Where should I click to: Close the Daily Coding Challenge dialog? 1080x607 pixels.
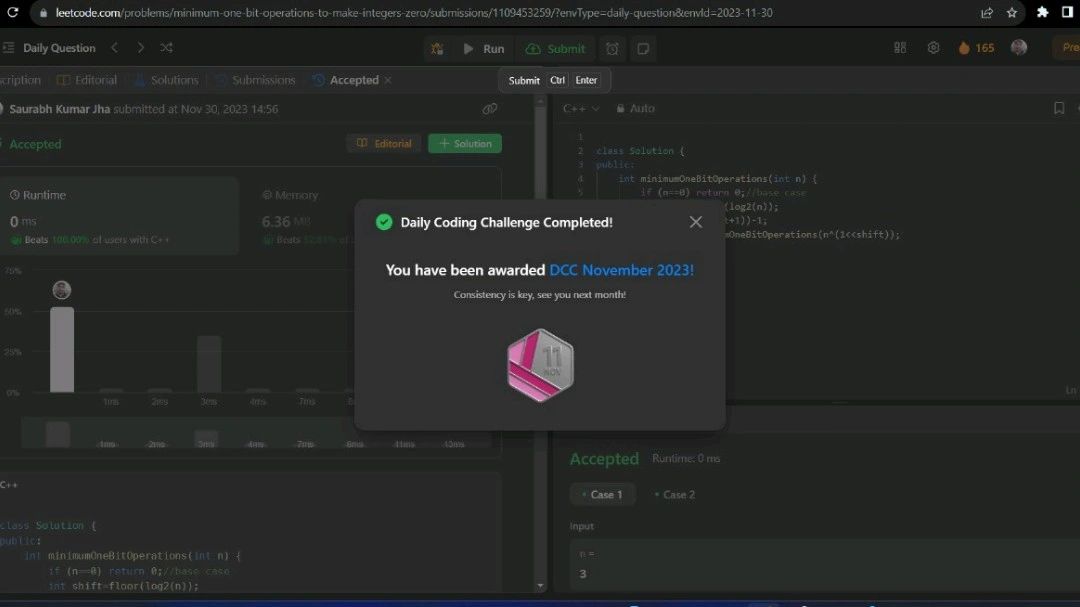(696, 222)
